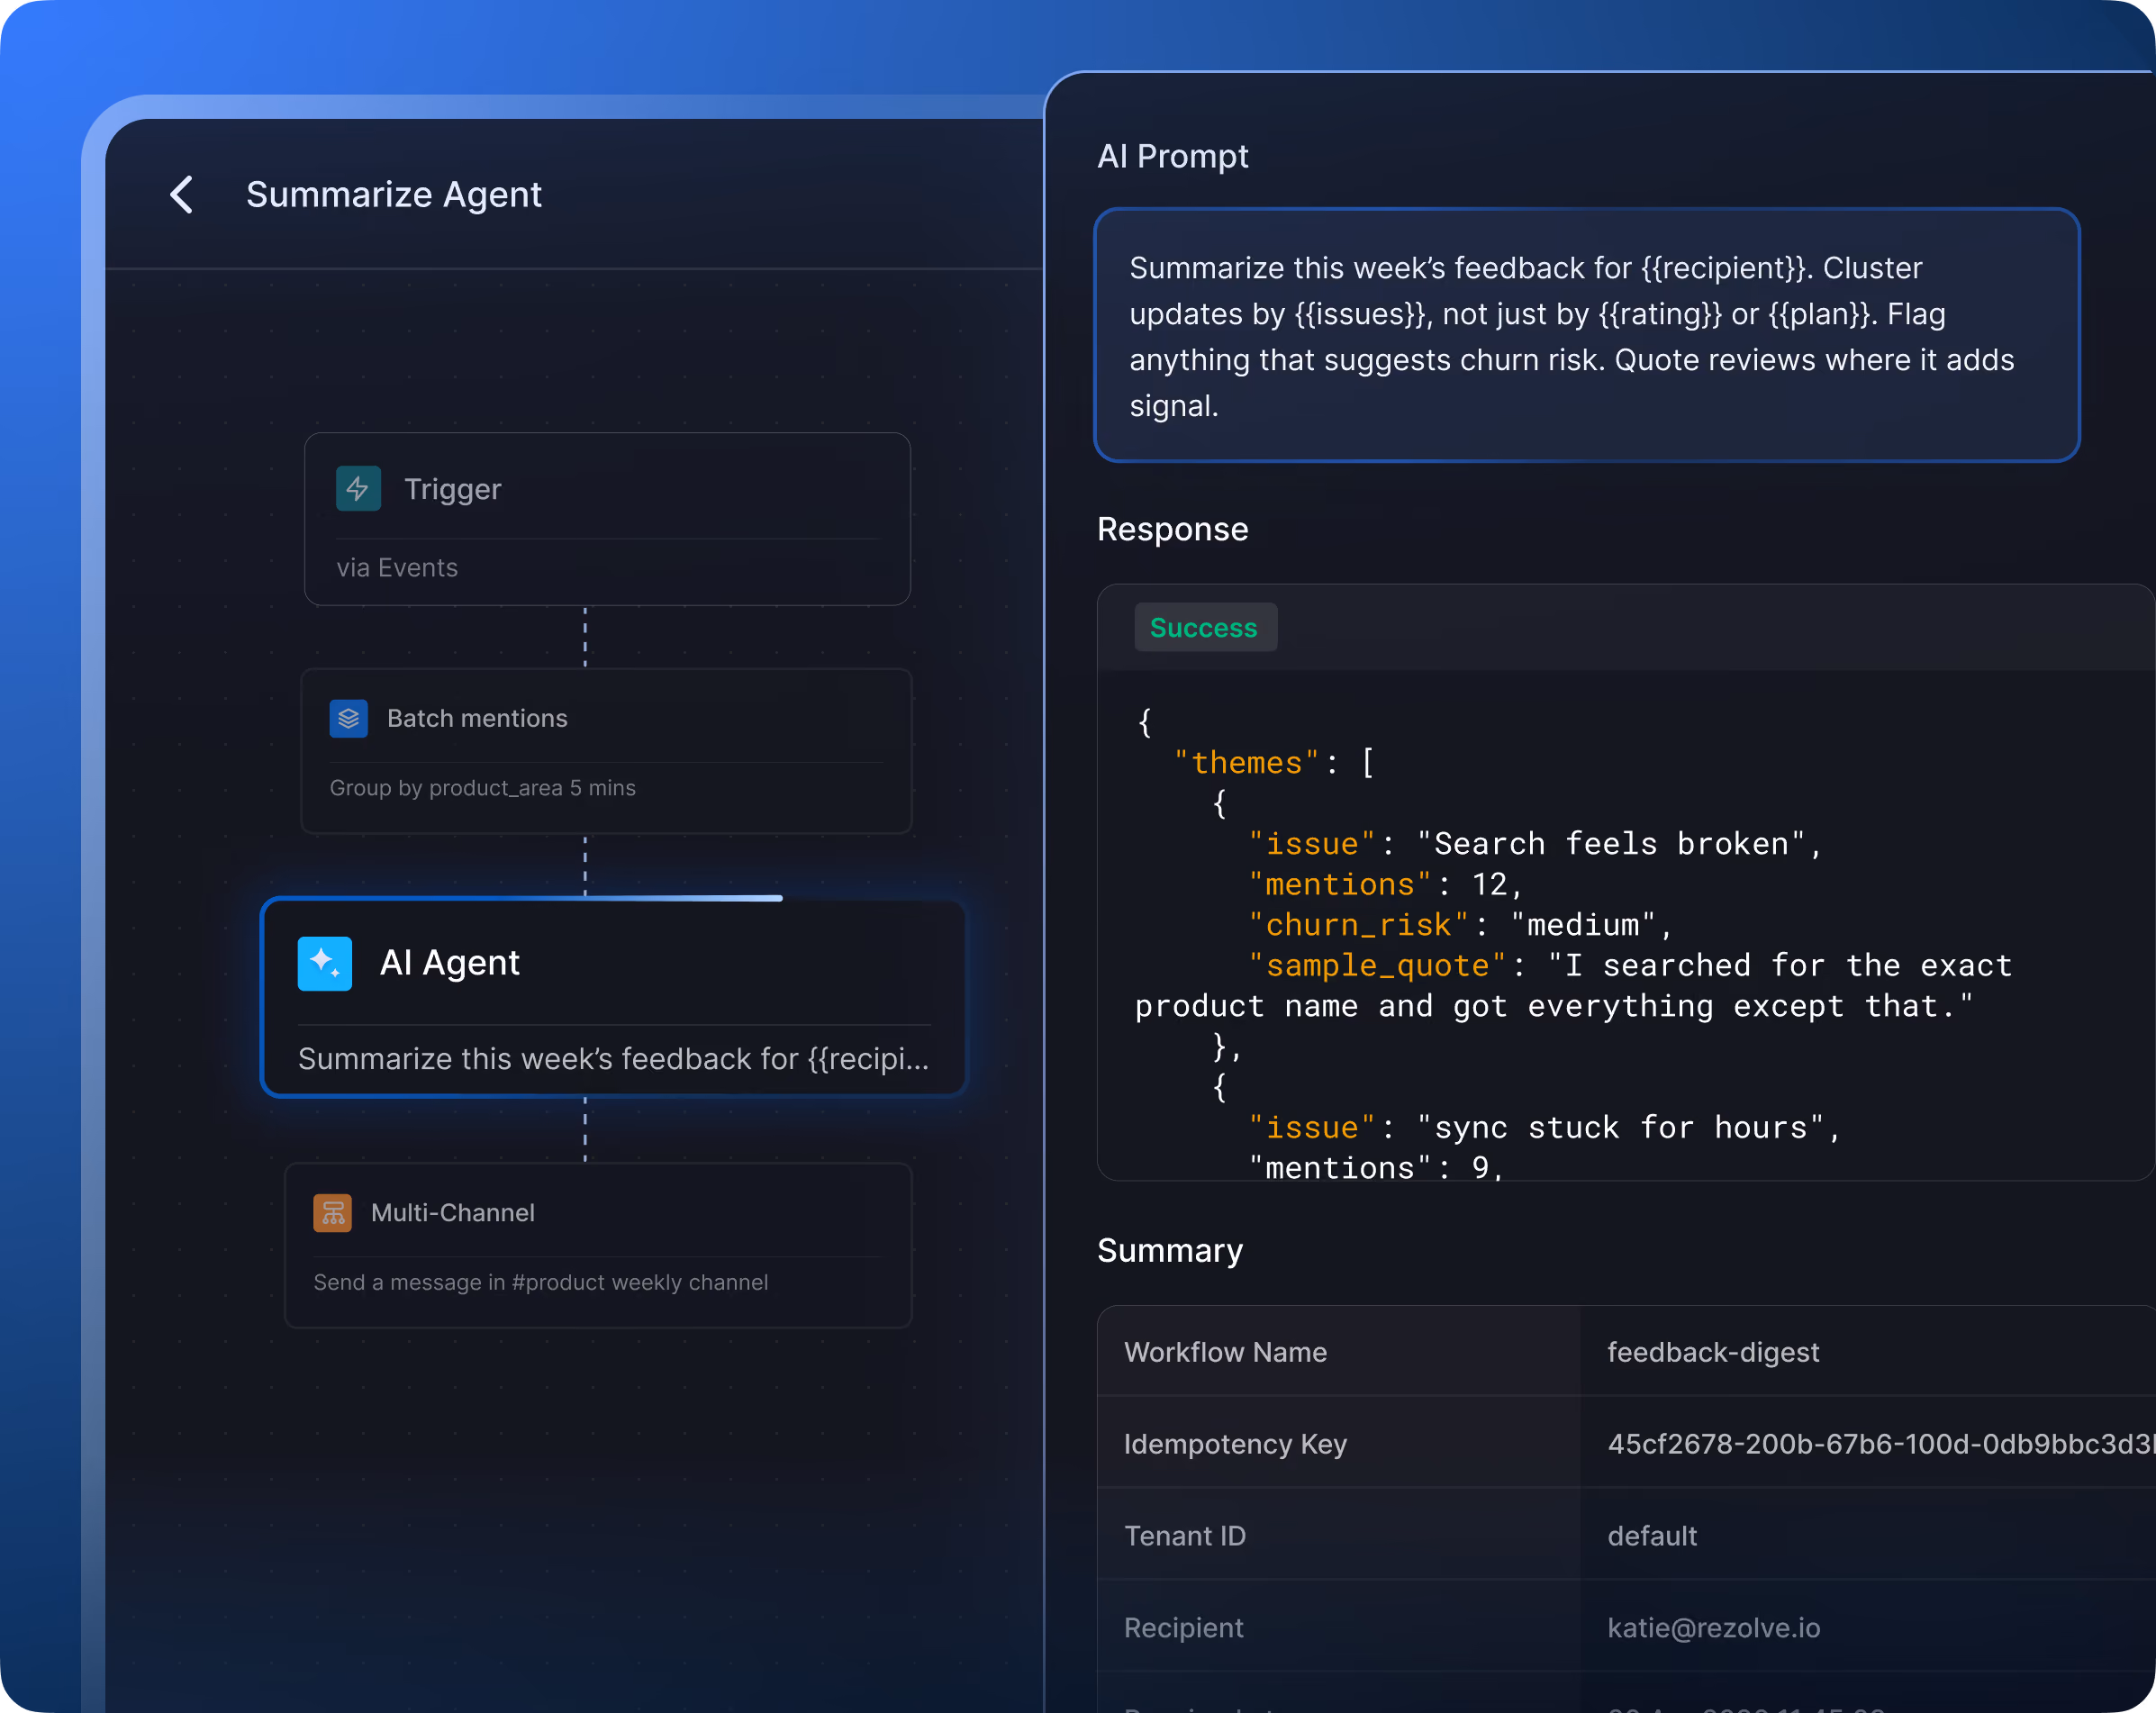Click the AI Agent sparkle icon
Image resolution: width=2156 pixels, height=1713 pixels.
(x=325, y=963)
